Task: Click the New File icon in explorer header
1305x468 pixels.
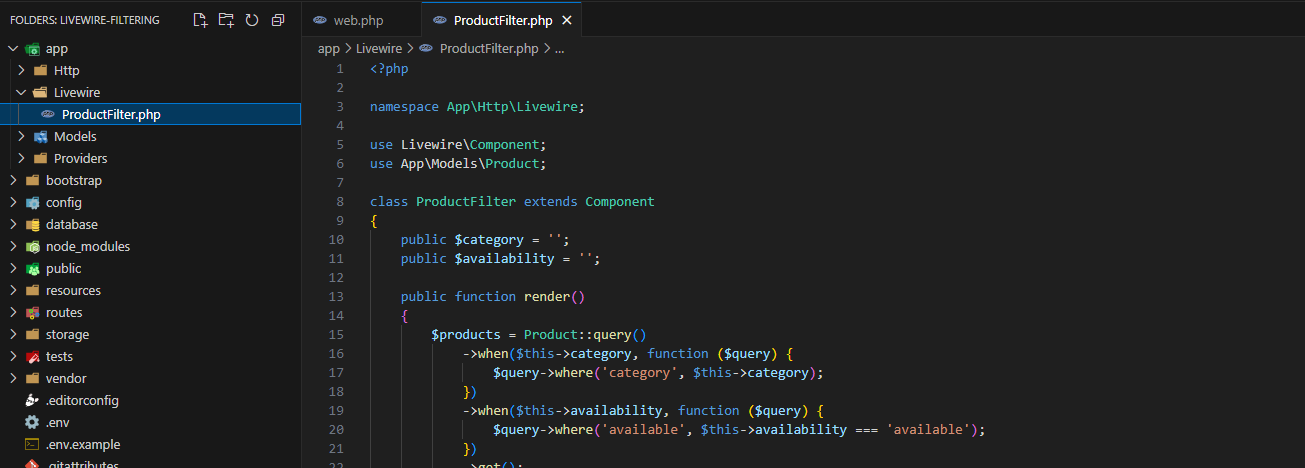Action: coord(201,20)
